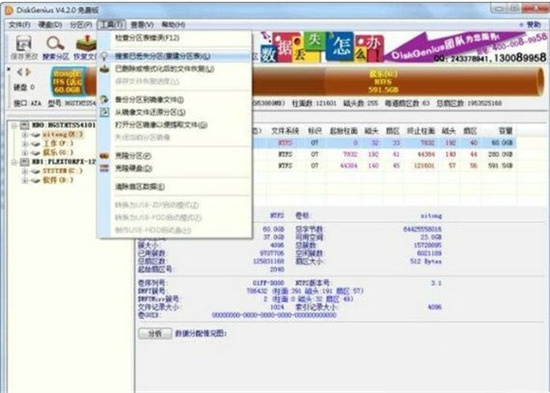
Task: Click the 克隆分区 (Clone partition) menu icon
Action: [104, 156]
